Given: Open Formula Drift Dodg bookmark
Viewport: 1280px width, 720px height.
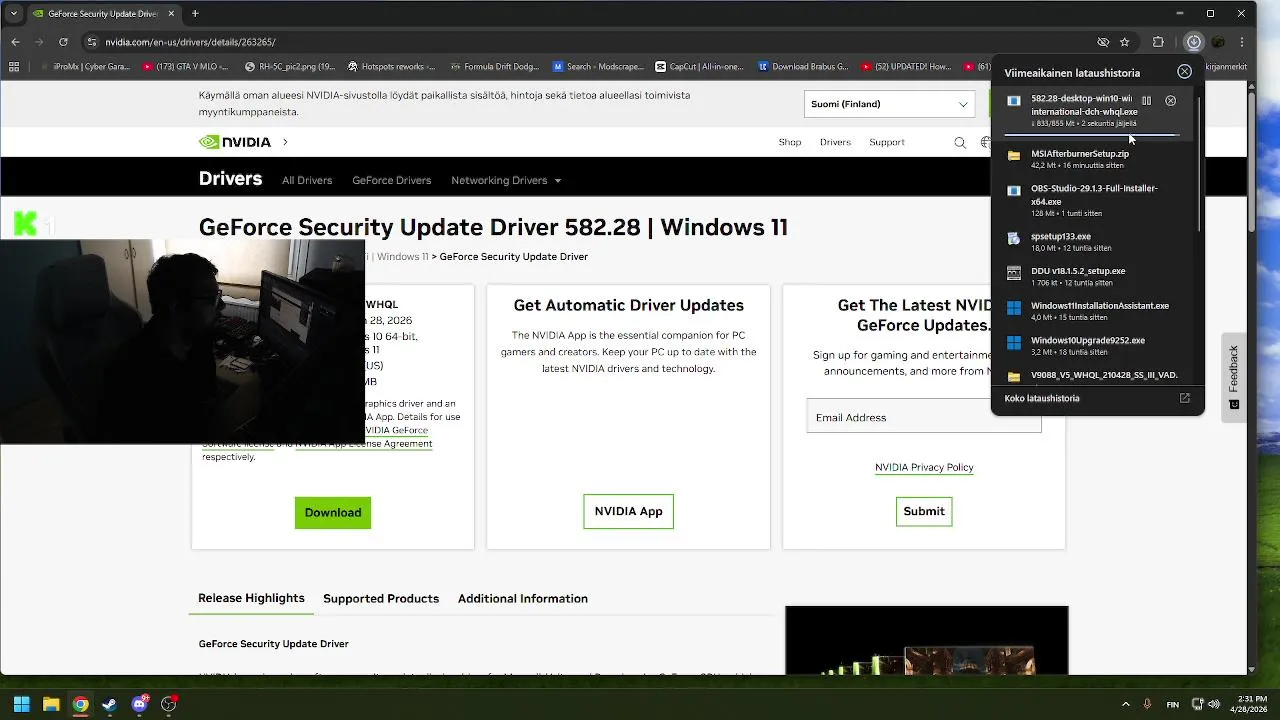Looking at the screenshot, I should pos(495,67).
